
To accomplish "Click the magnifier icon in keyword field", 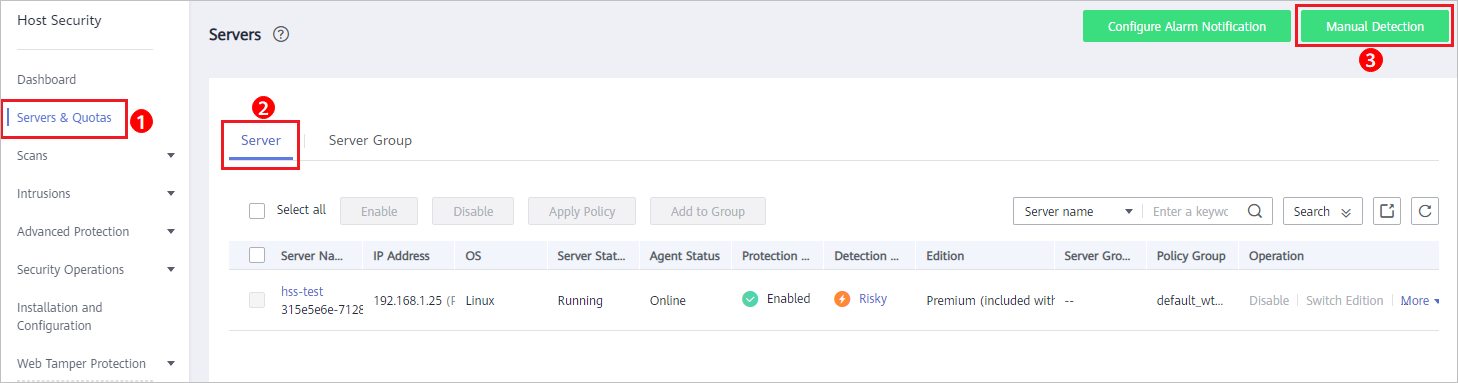I will coord(1252,212).
